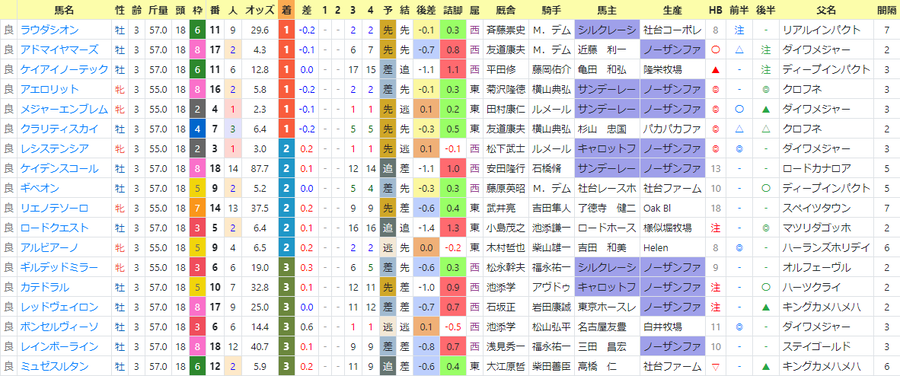This screenshot has height=376, width=900.
Task: Click green triangle 後半 mark in レッドヴェイロン row
Action: pos(765,307)
